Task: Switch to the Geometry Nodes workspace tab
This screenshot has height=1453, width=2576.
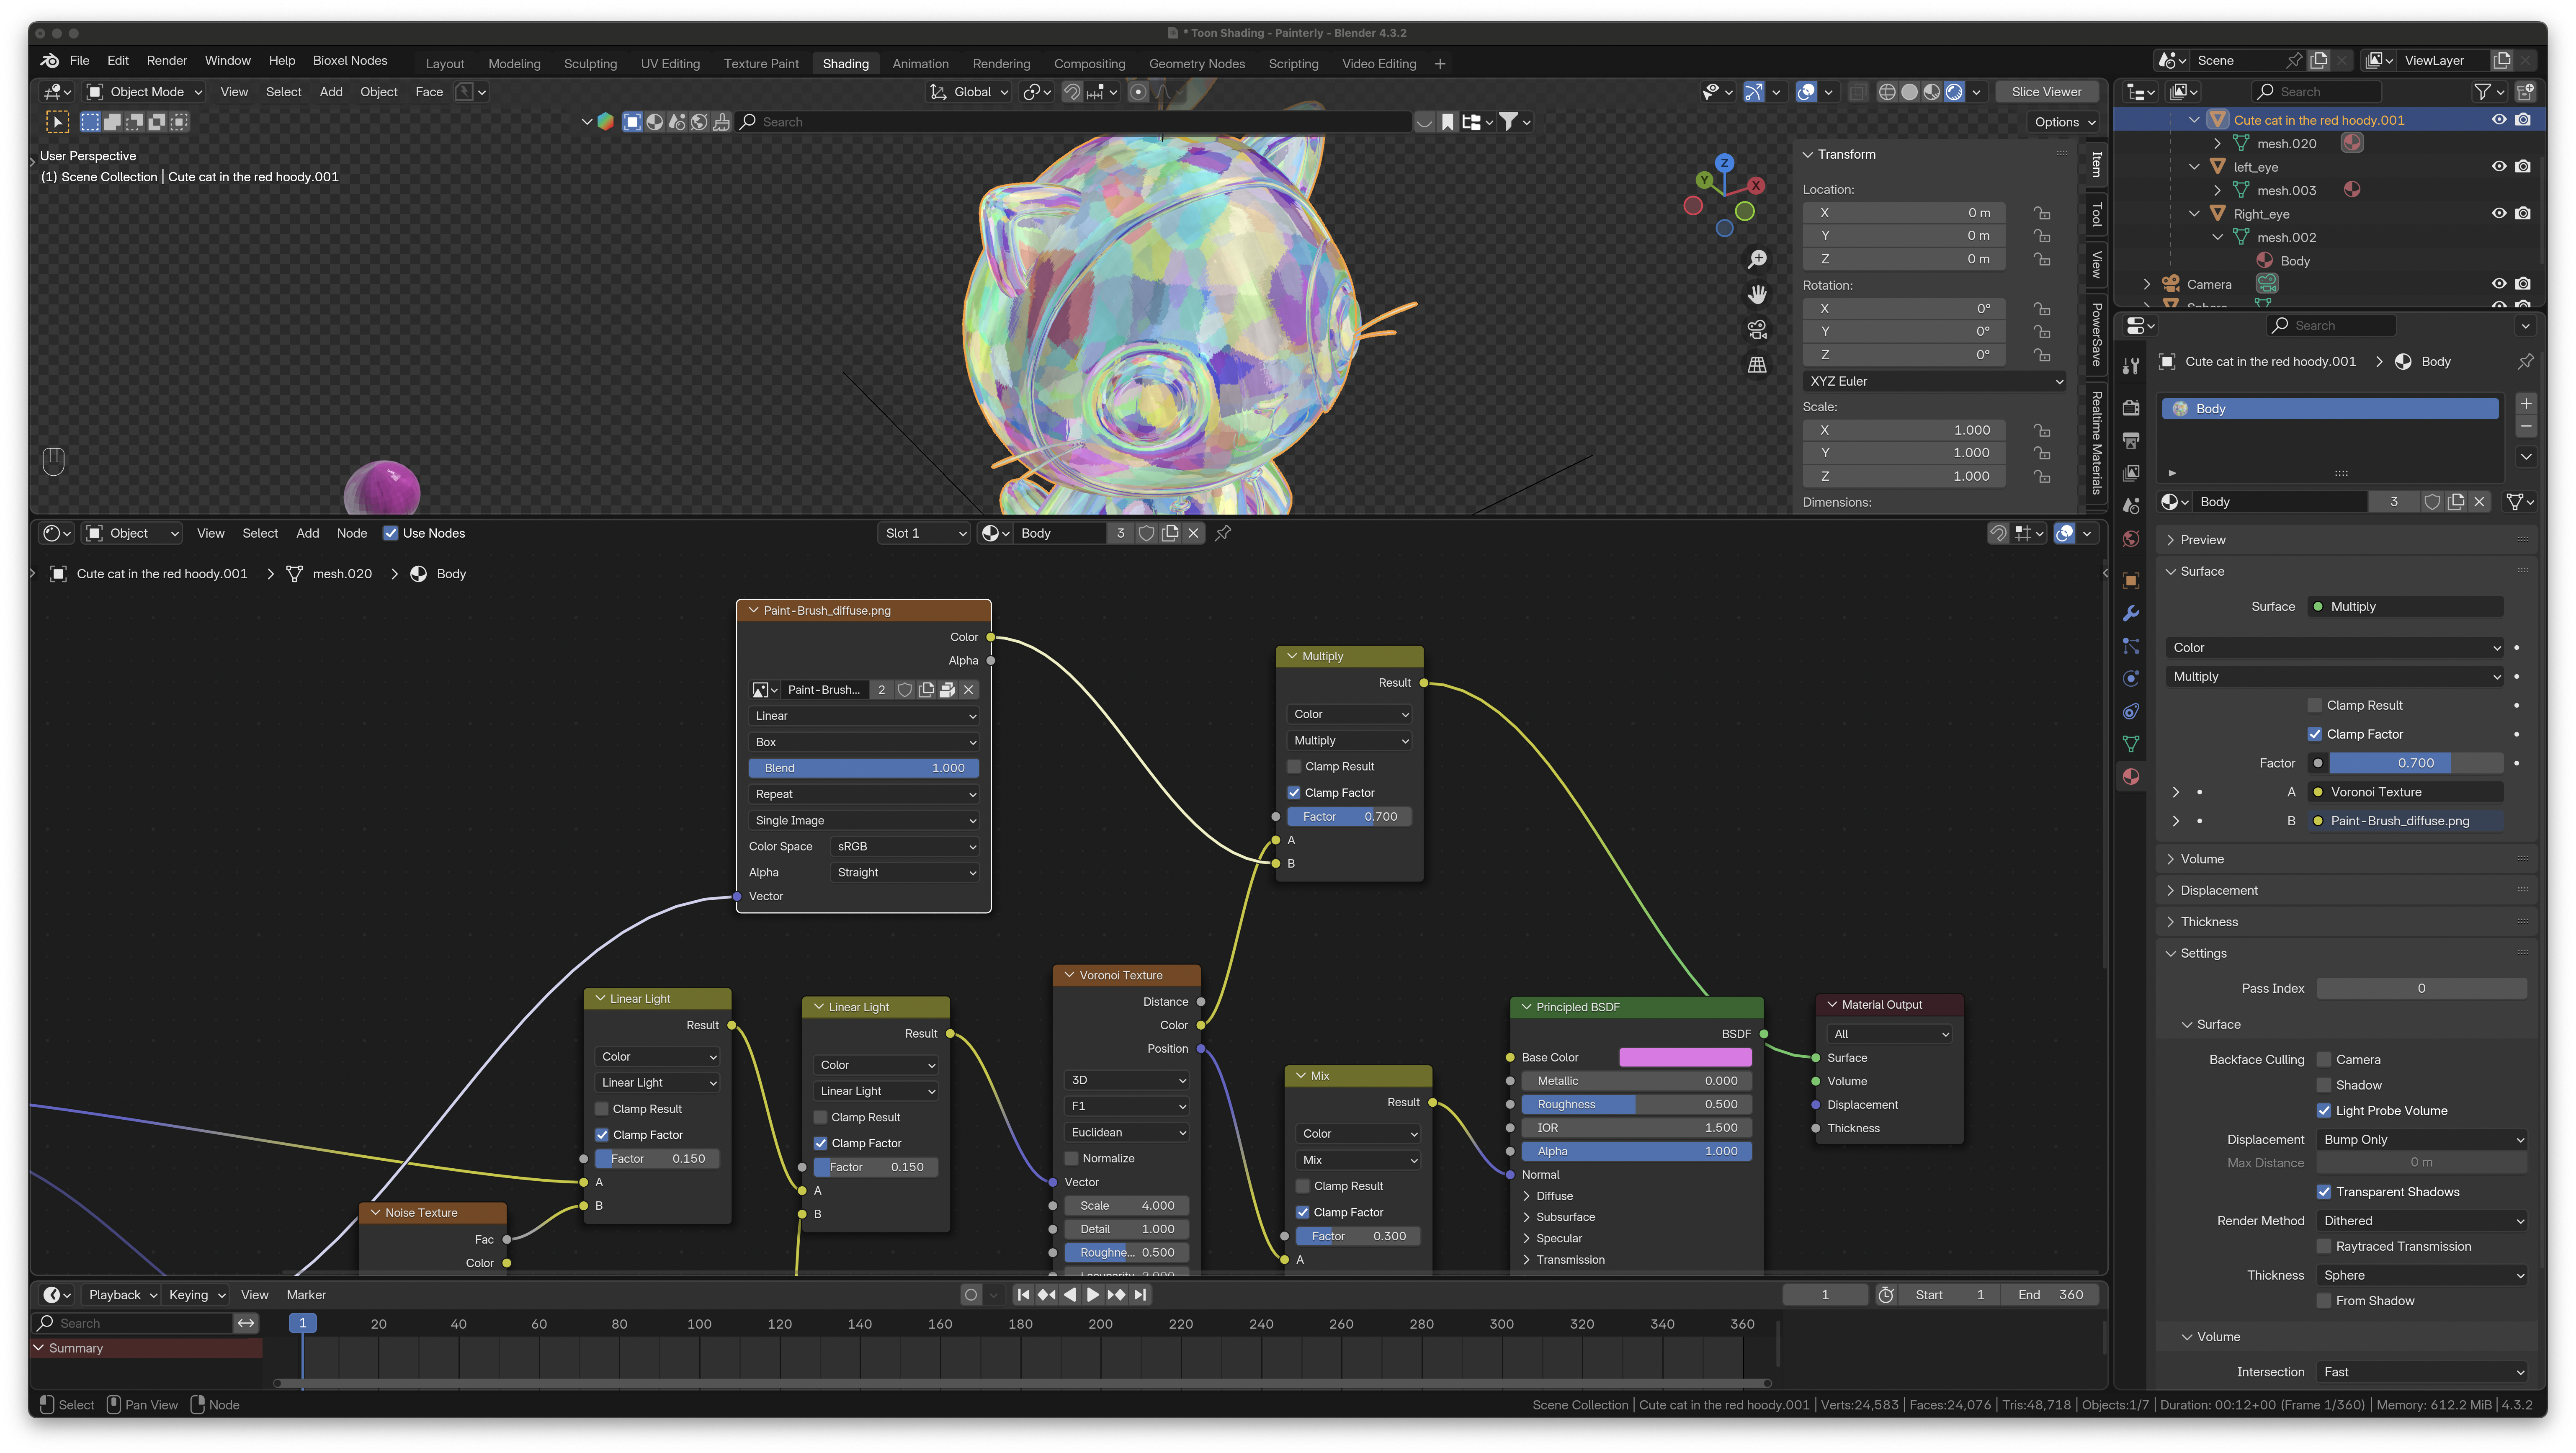Action: pyautogui.click(x=1197, y=64)
